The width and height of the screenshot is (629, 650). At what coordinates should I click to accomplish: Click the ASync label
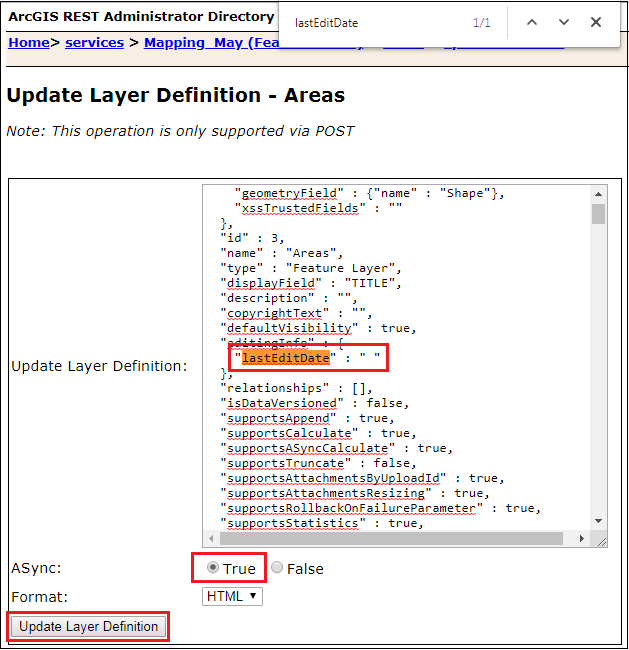pyautogui.click(x=36, y=568)
